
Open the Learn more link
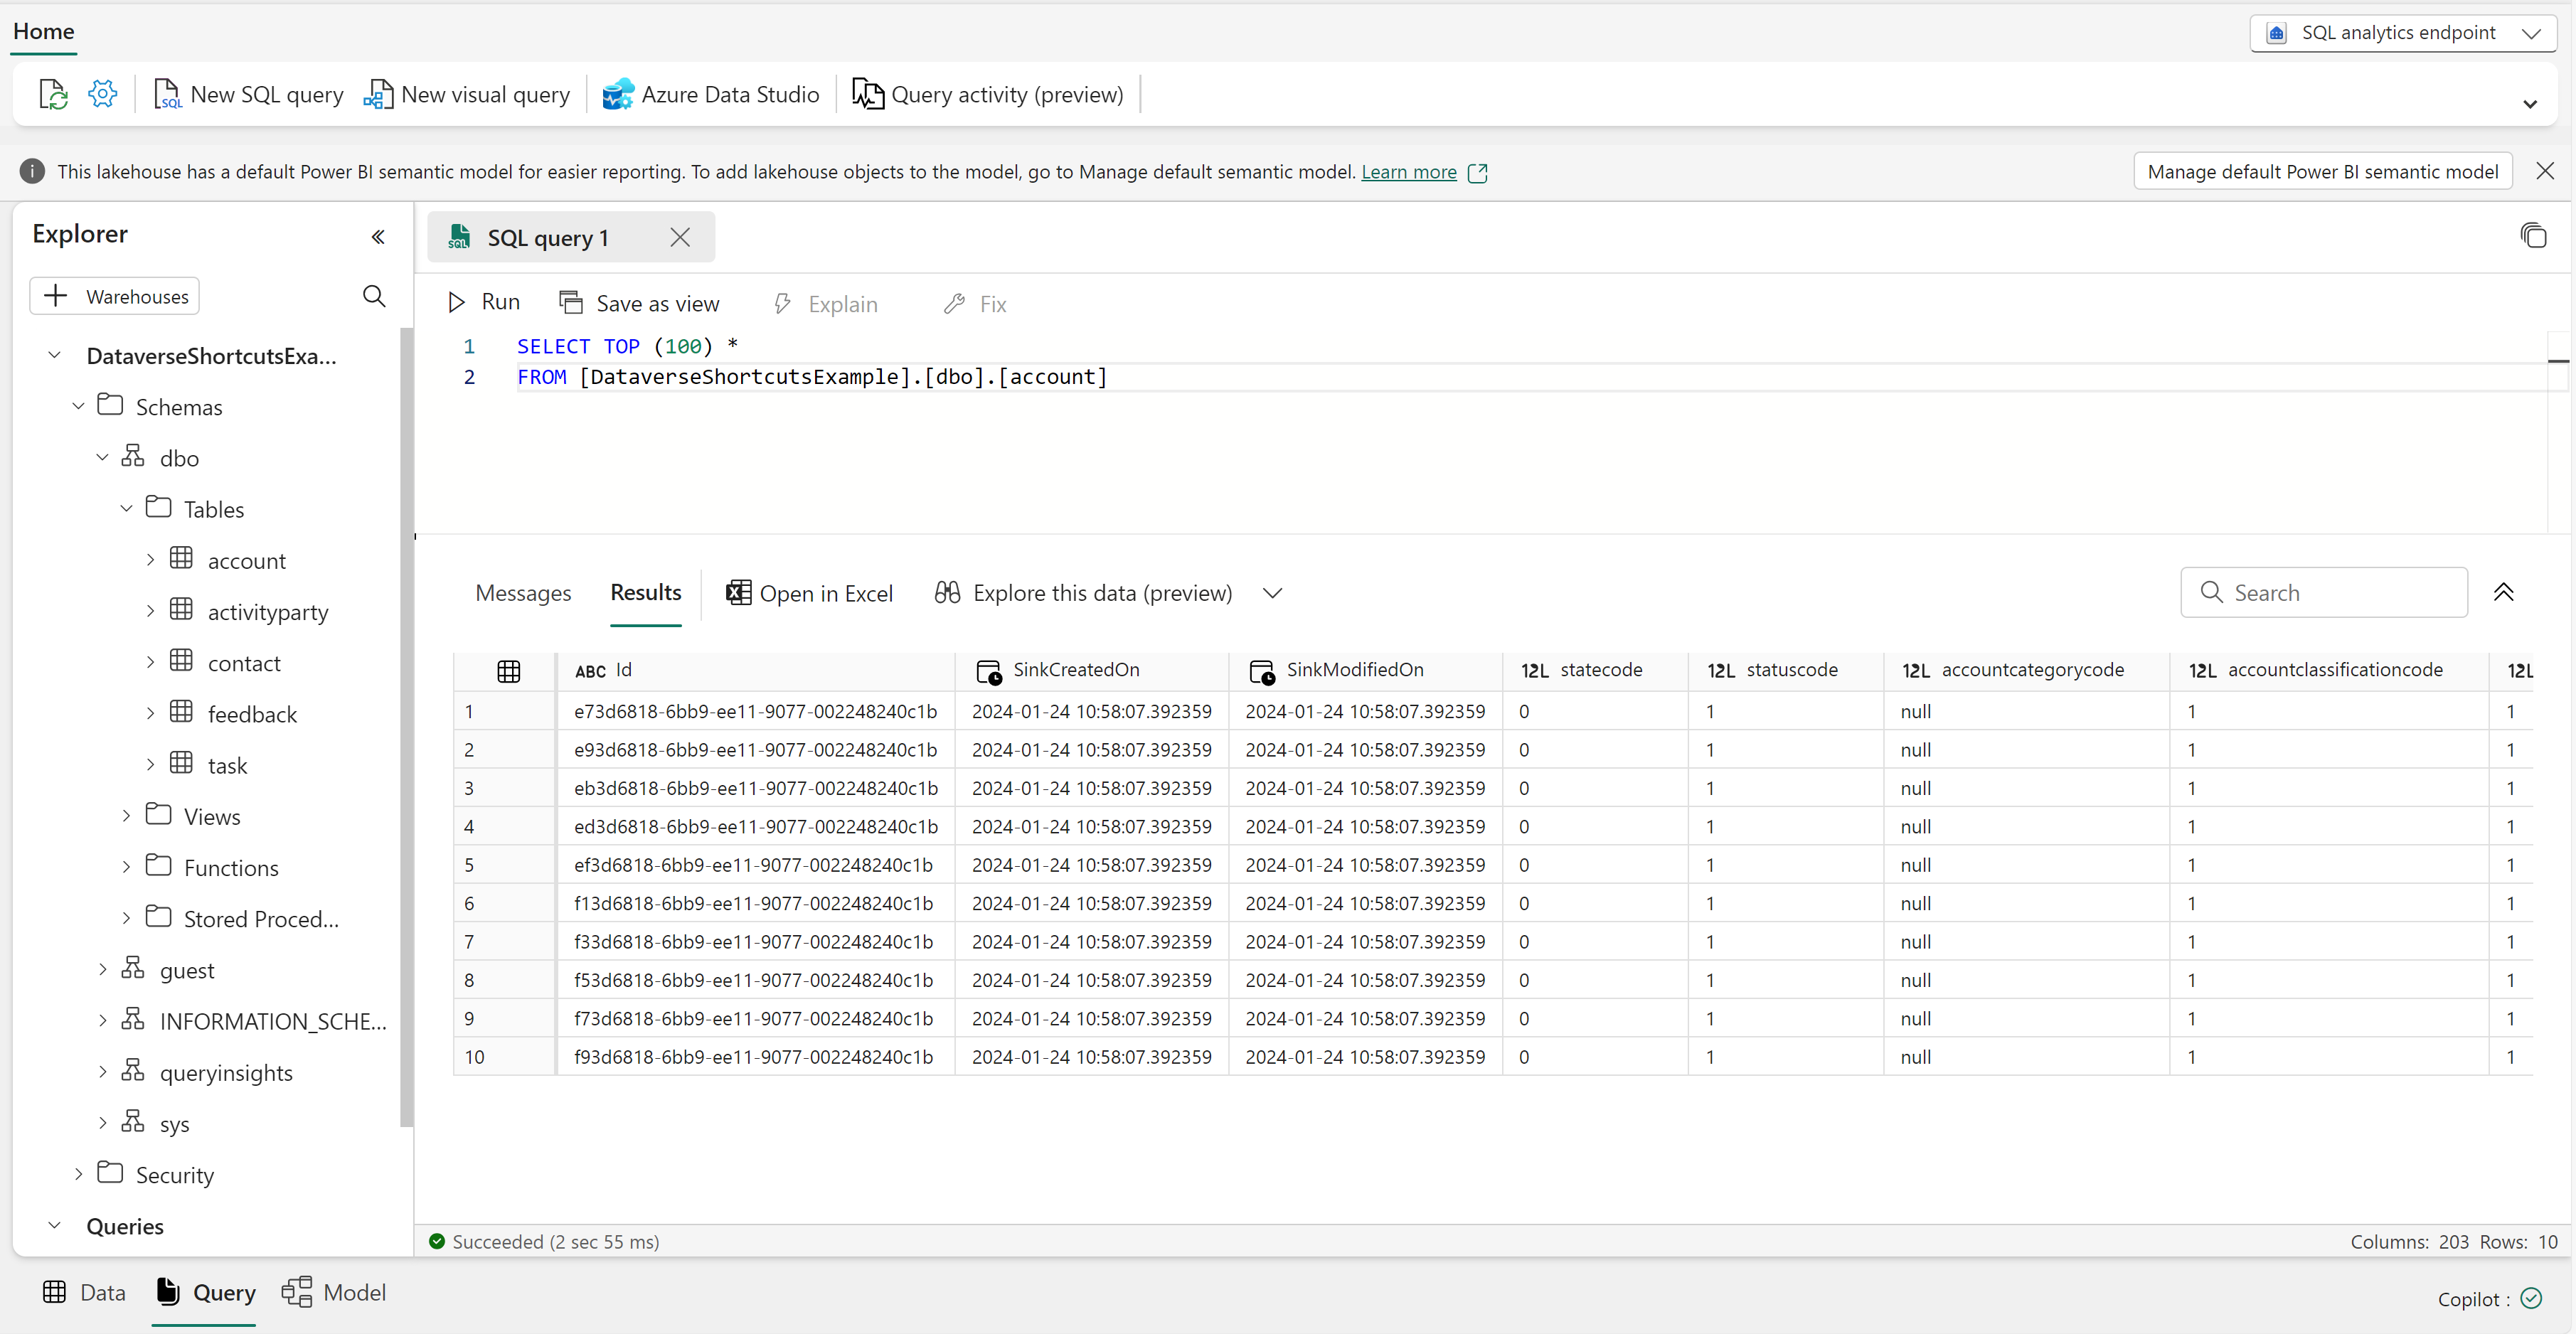1408,172
